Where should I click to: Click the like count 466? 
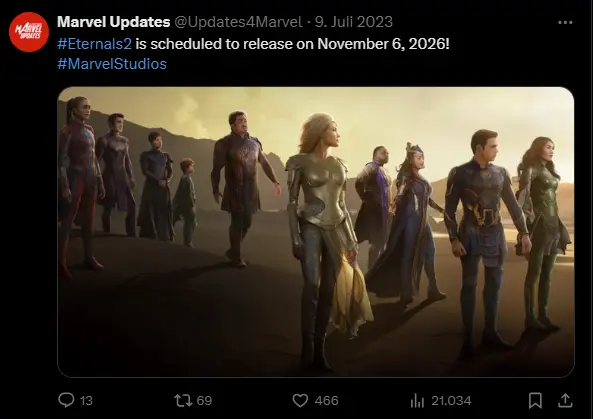(x=326, y=400)
